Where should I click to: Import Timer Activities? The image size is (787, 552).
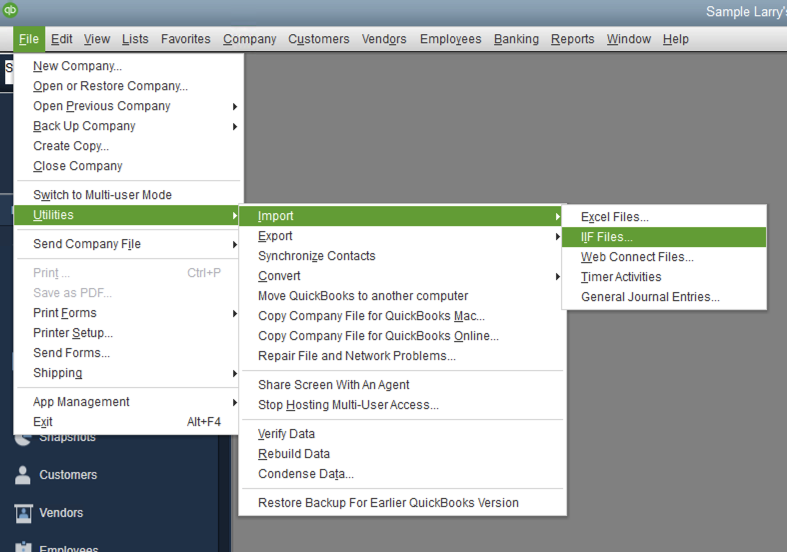click(664, 277)
